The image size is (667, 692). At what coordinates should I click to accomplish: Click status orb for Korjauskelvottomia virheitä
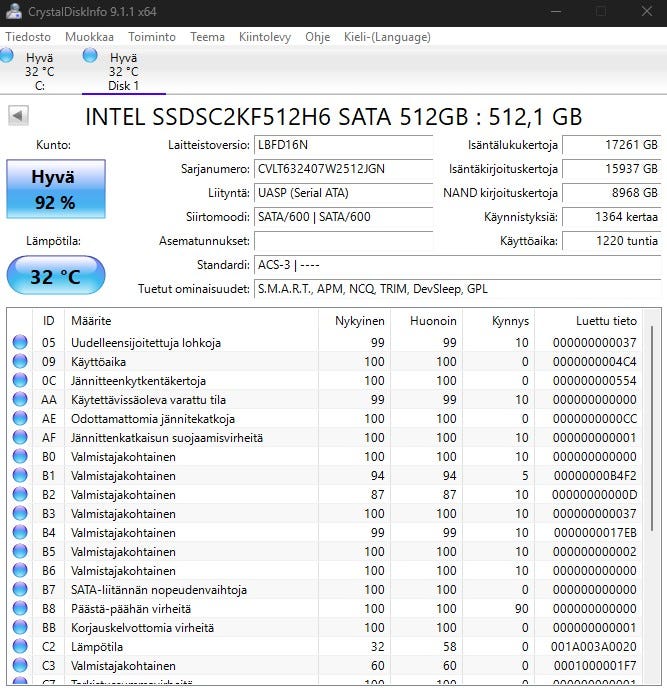20,628
